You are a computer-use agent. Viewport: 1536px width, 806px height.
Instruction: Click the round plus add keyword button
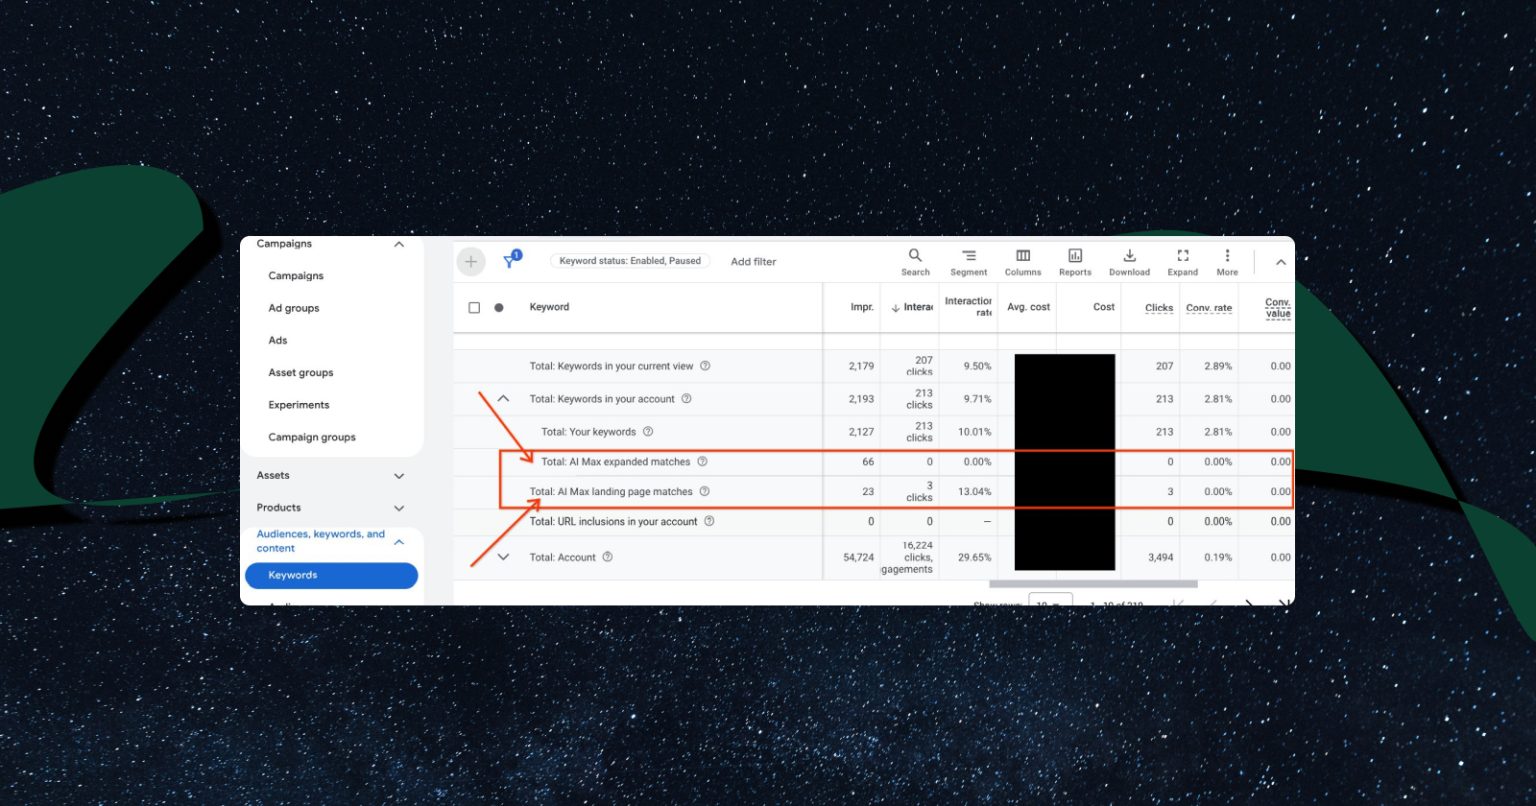471,262
